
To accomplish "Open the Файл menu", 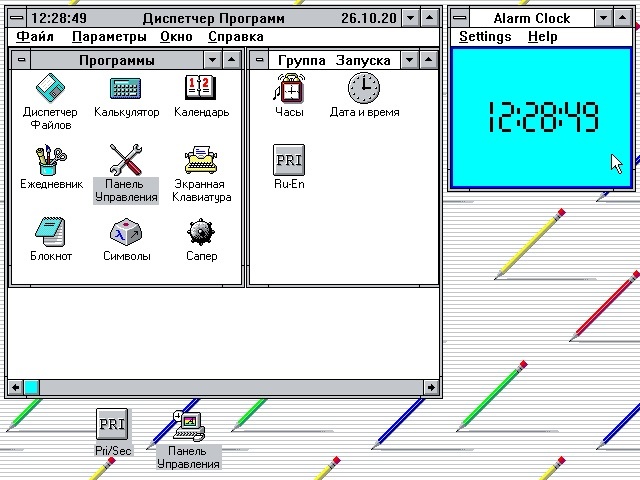I will [x=35, y=37].
